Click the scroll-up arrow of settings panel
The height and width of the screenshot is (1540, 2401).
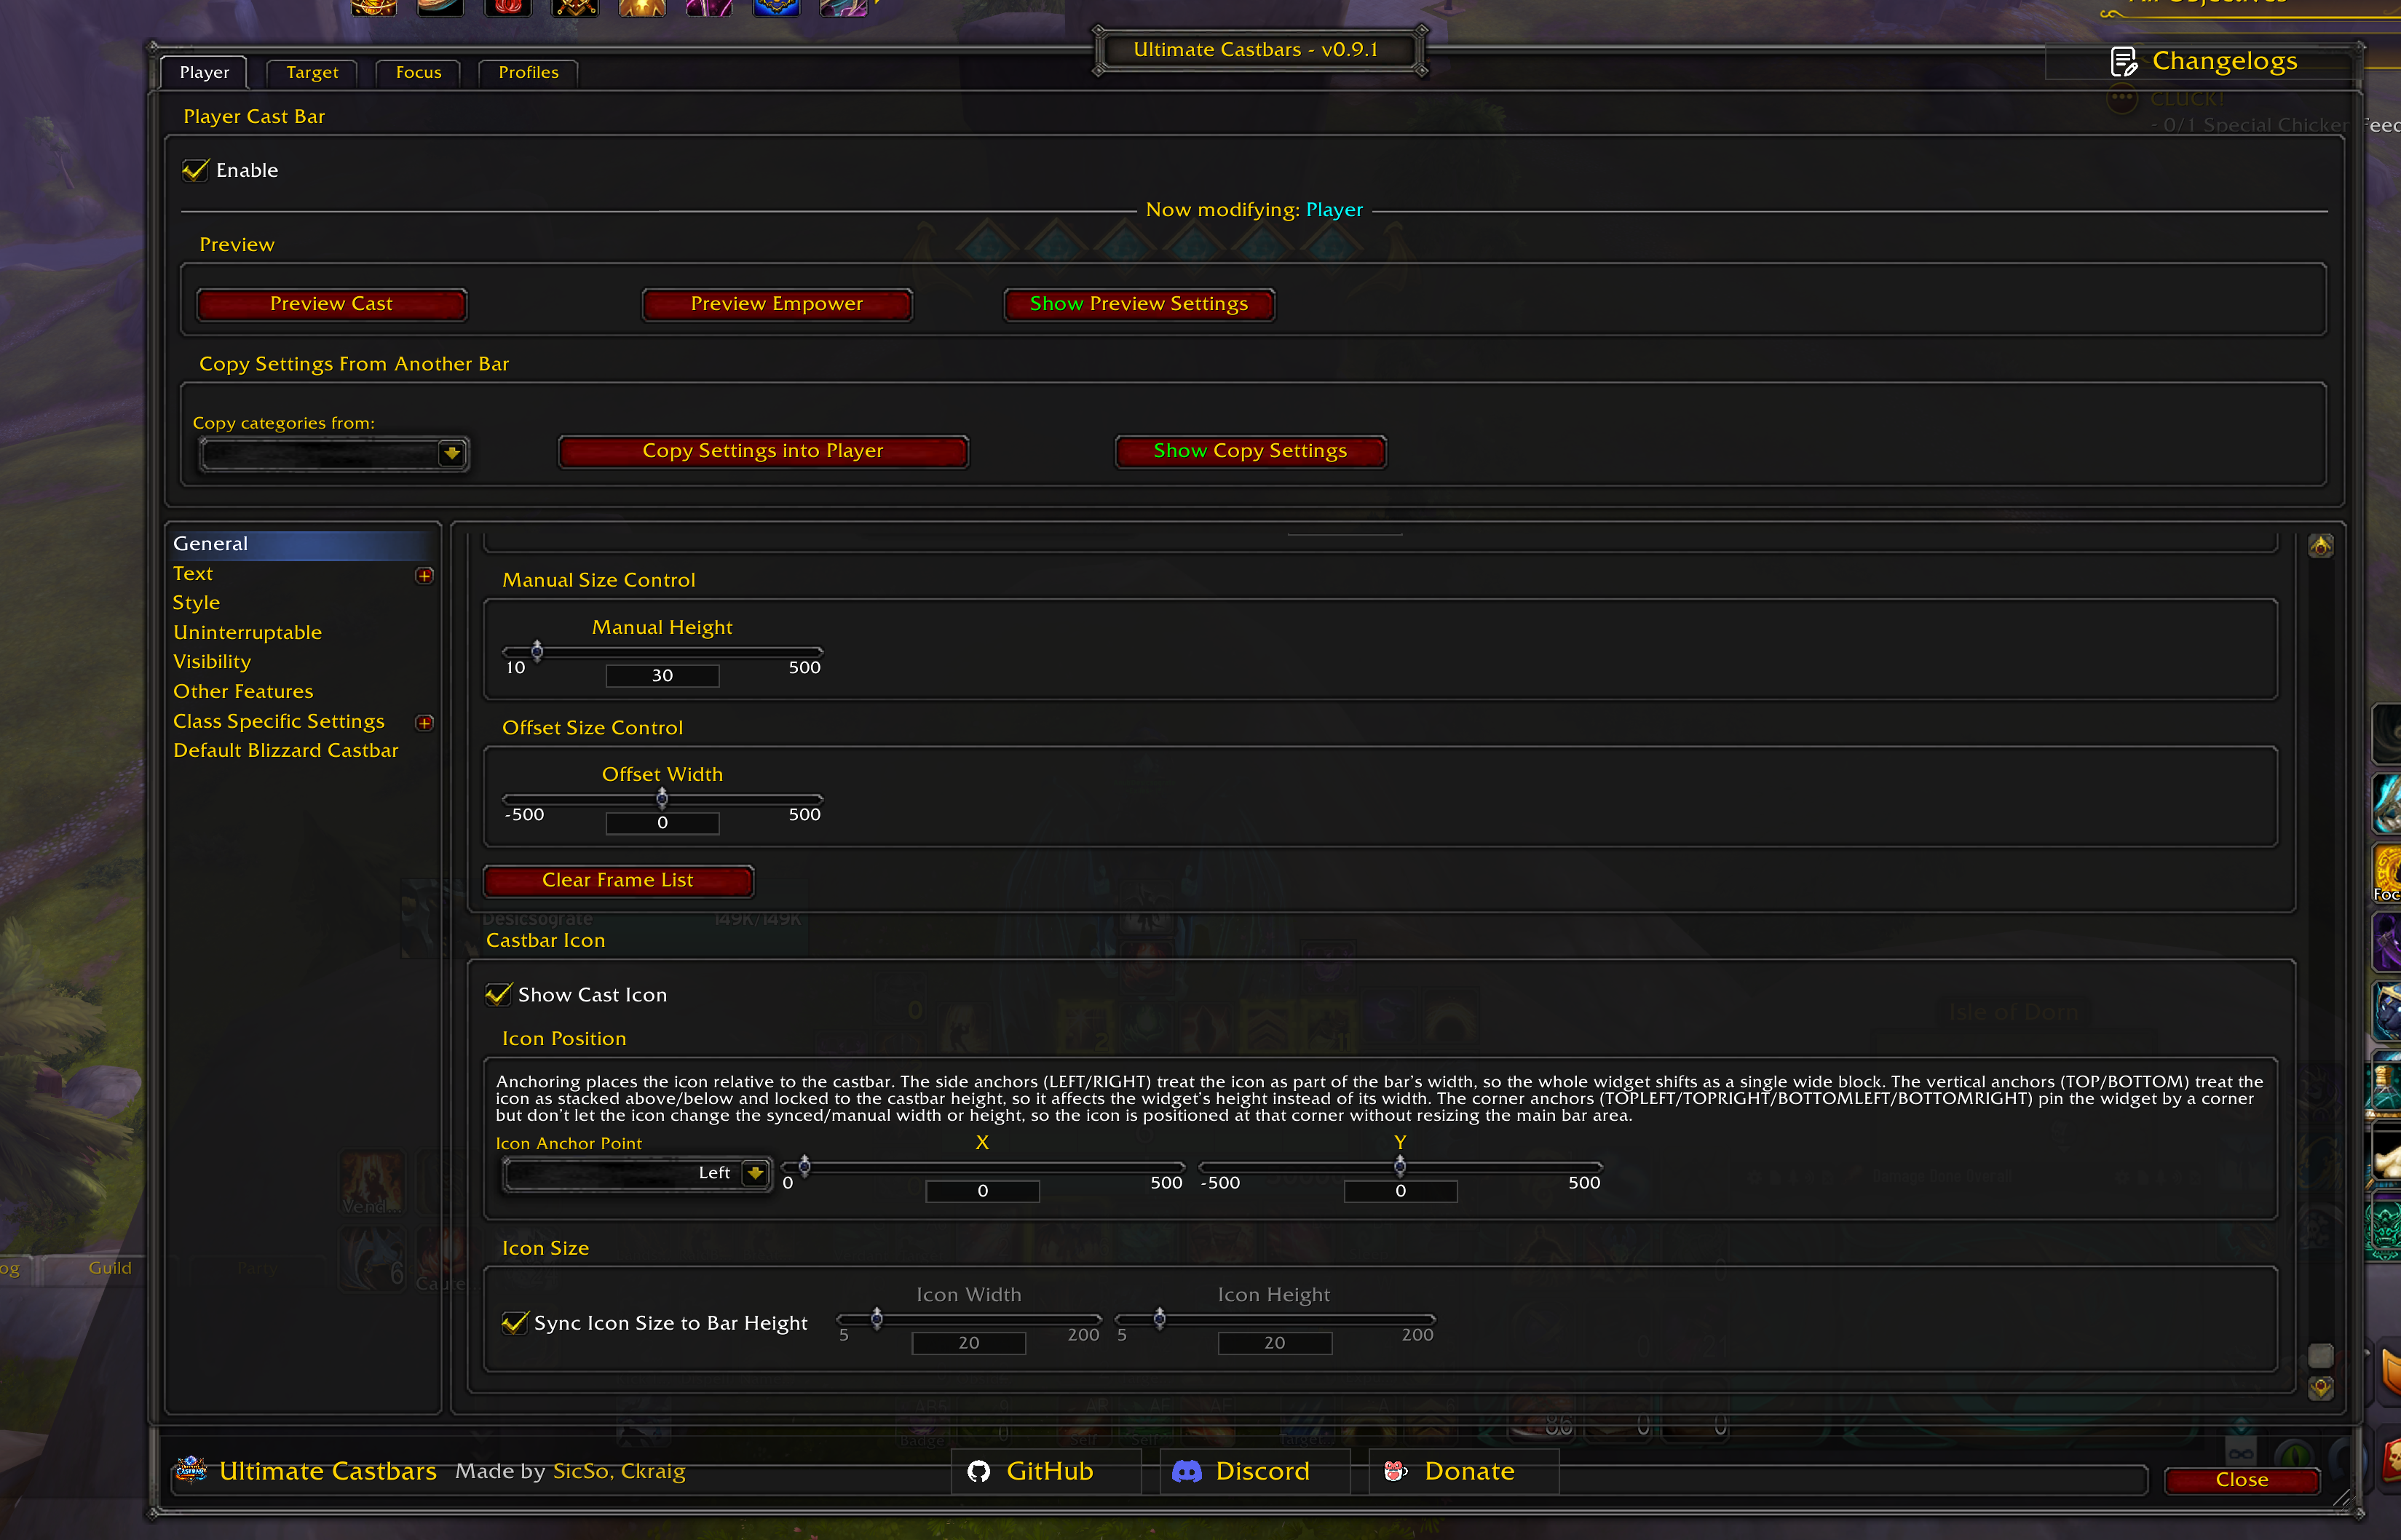point(2321,546)
